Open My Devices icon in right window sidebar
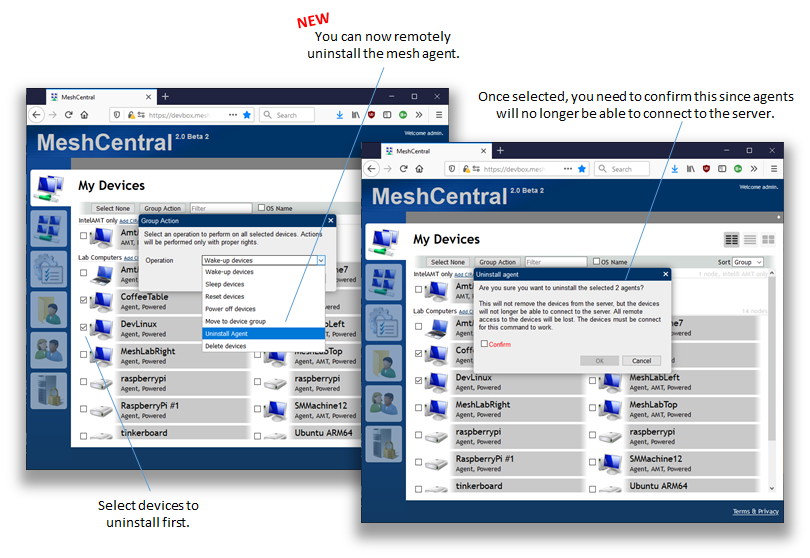810x558 pixels. tap(383, 242)
